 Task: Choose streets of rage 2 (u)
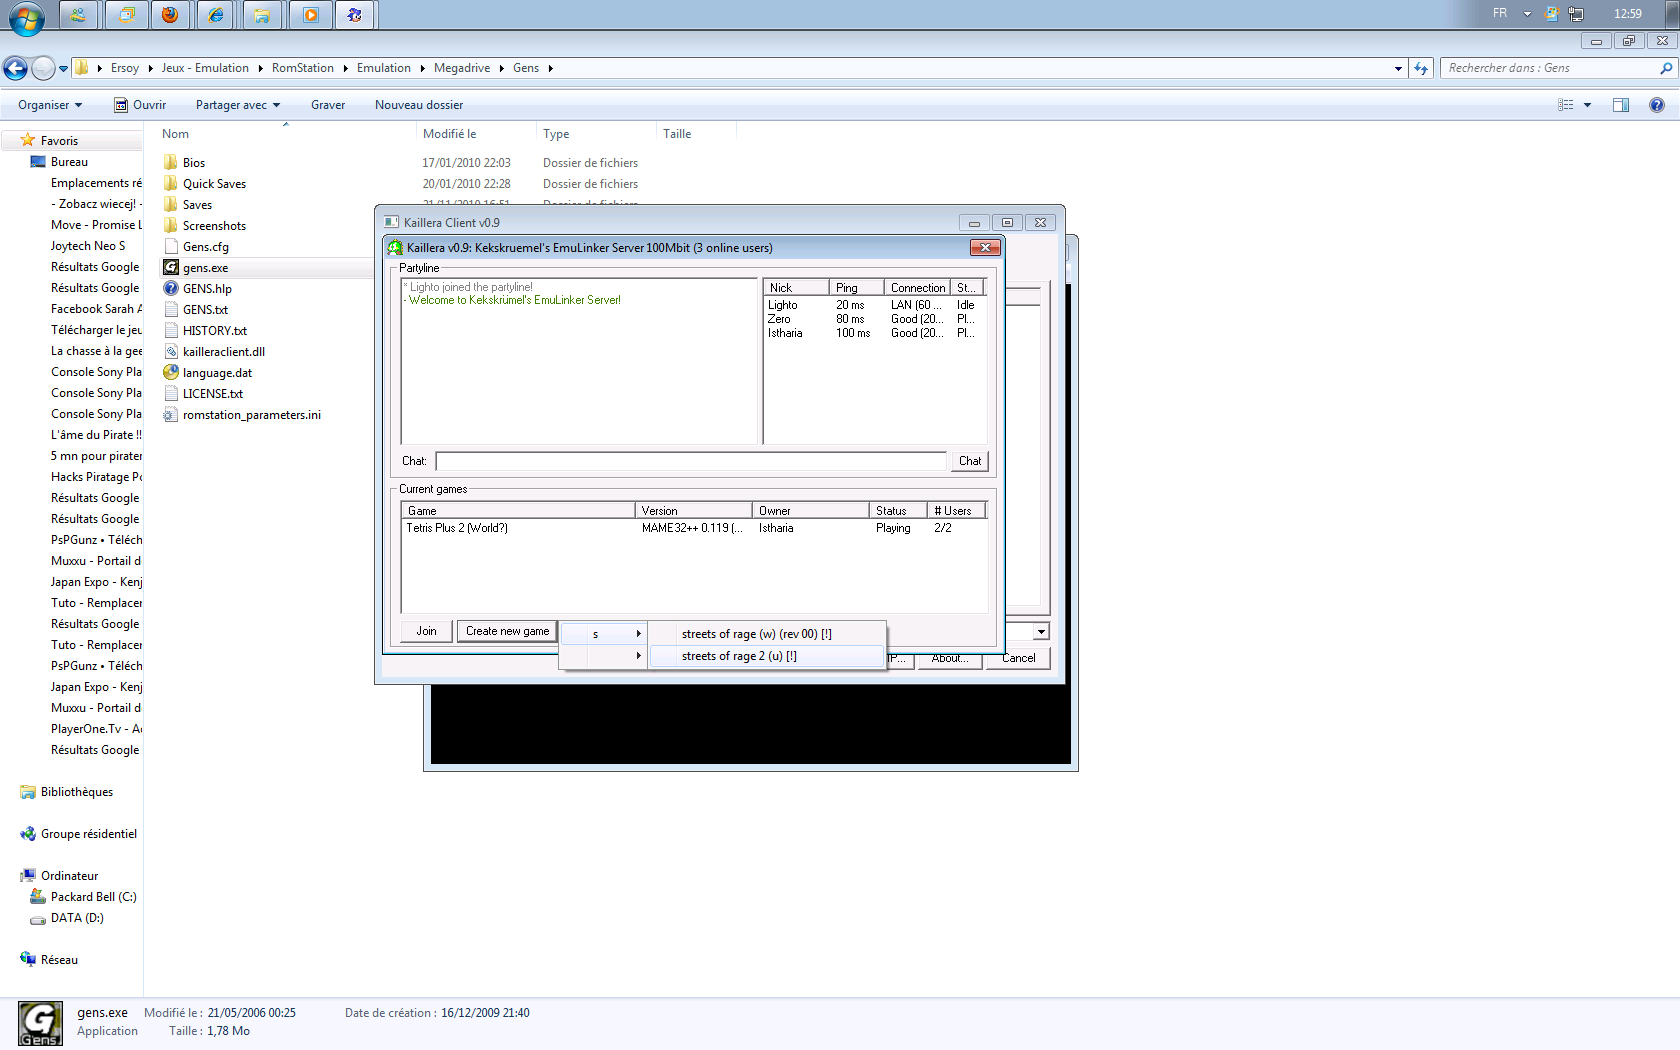[x=767, y=656]
